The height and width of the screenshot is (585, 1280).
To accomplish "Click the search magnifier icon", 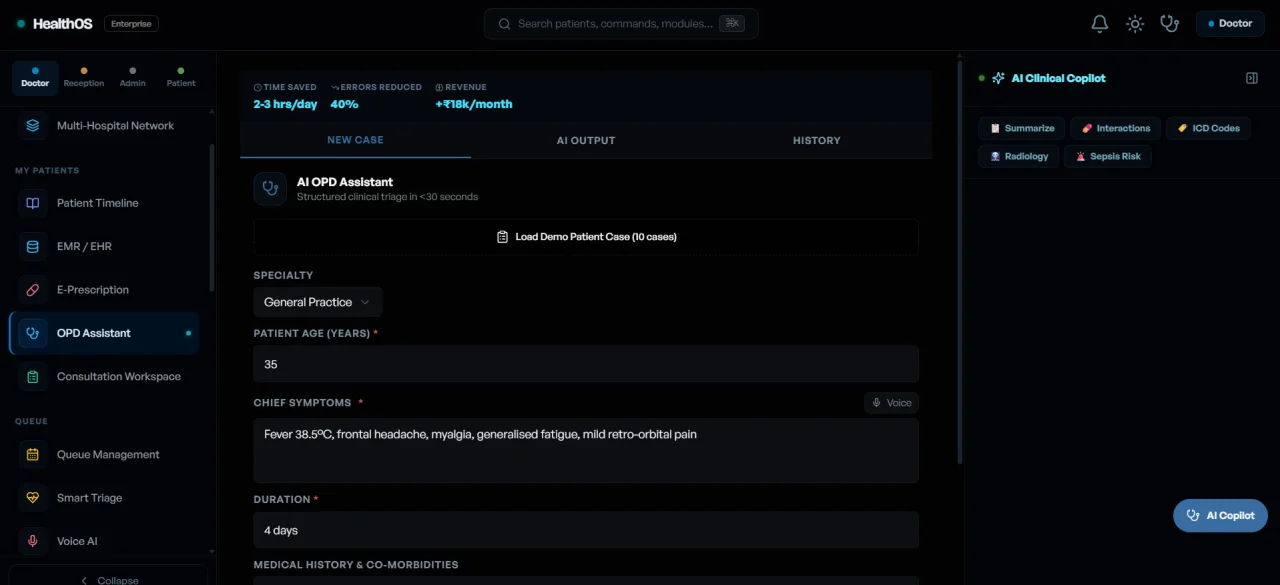I will pyautogui.click(x=505, y=24).
